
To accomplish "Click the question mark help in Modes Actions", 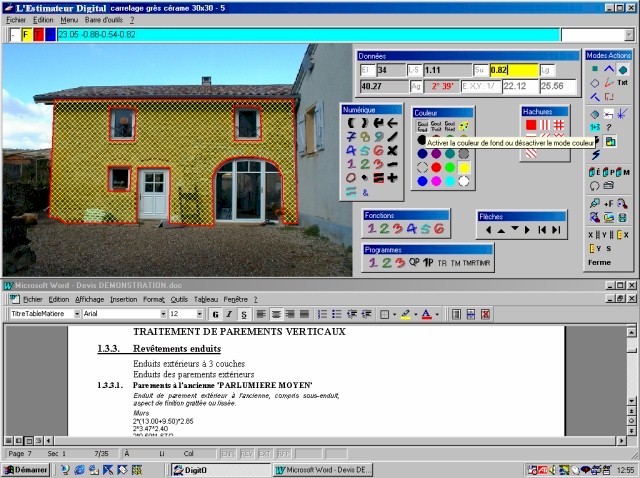I will 609,127.
